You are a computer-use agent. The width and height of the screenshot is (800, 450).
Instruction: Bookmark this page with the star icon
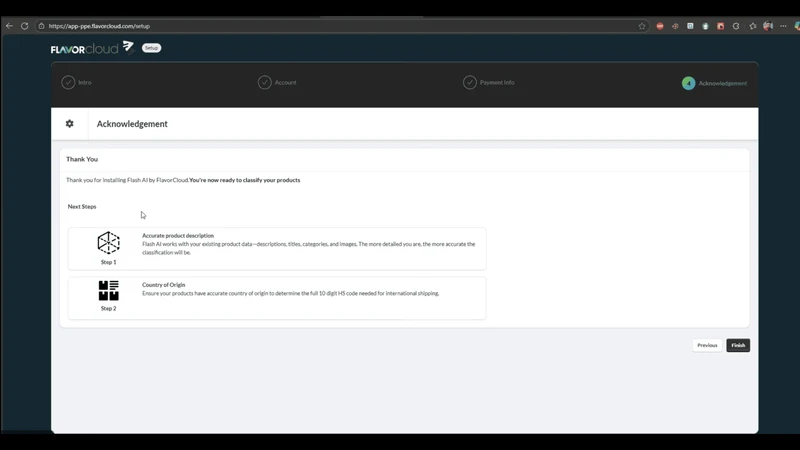click(x=642, y=26)
